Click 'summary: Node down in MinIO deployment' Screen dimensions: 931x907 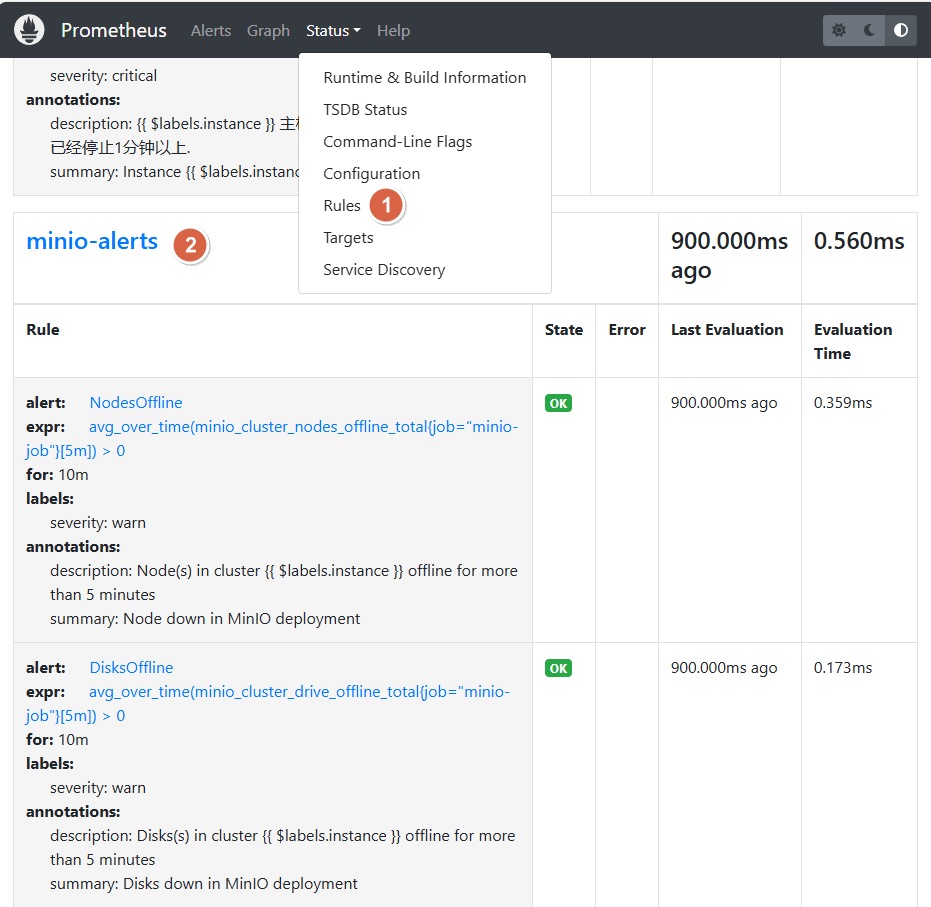click(205, 619)
